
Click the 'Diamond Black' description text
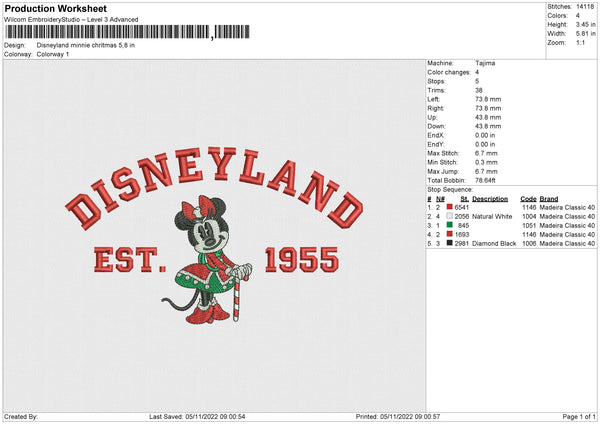point(494,243)
